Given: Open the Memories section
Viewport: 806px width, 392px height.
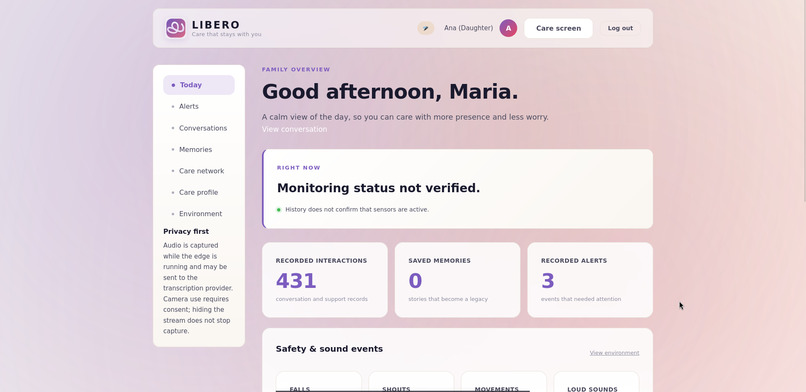Looking at the screenshot, I should 199,150.
